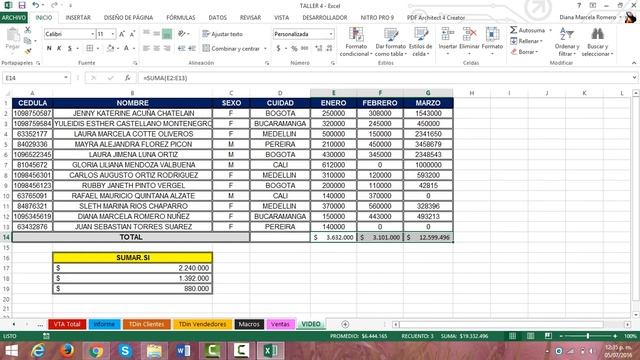The image size is (640, 360).
Task: Open the Combinar y centrar dropdown arrow
Action: tap(265, 49)
